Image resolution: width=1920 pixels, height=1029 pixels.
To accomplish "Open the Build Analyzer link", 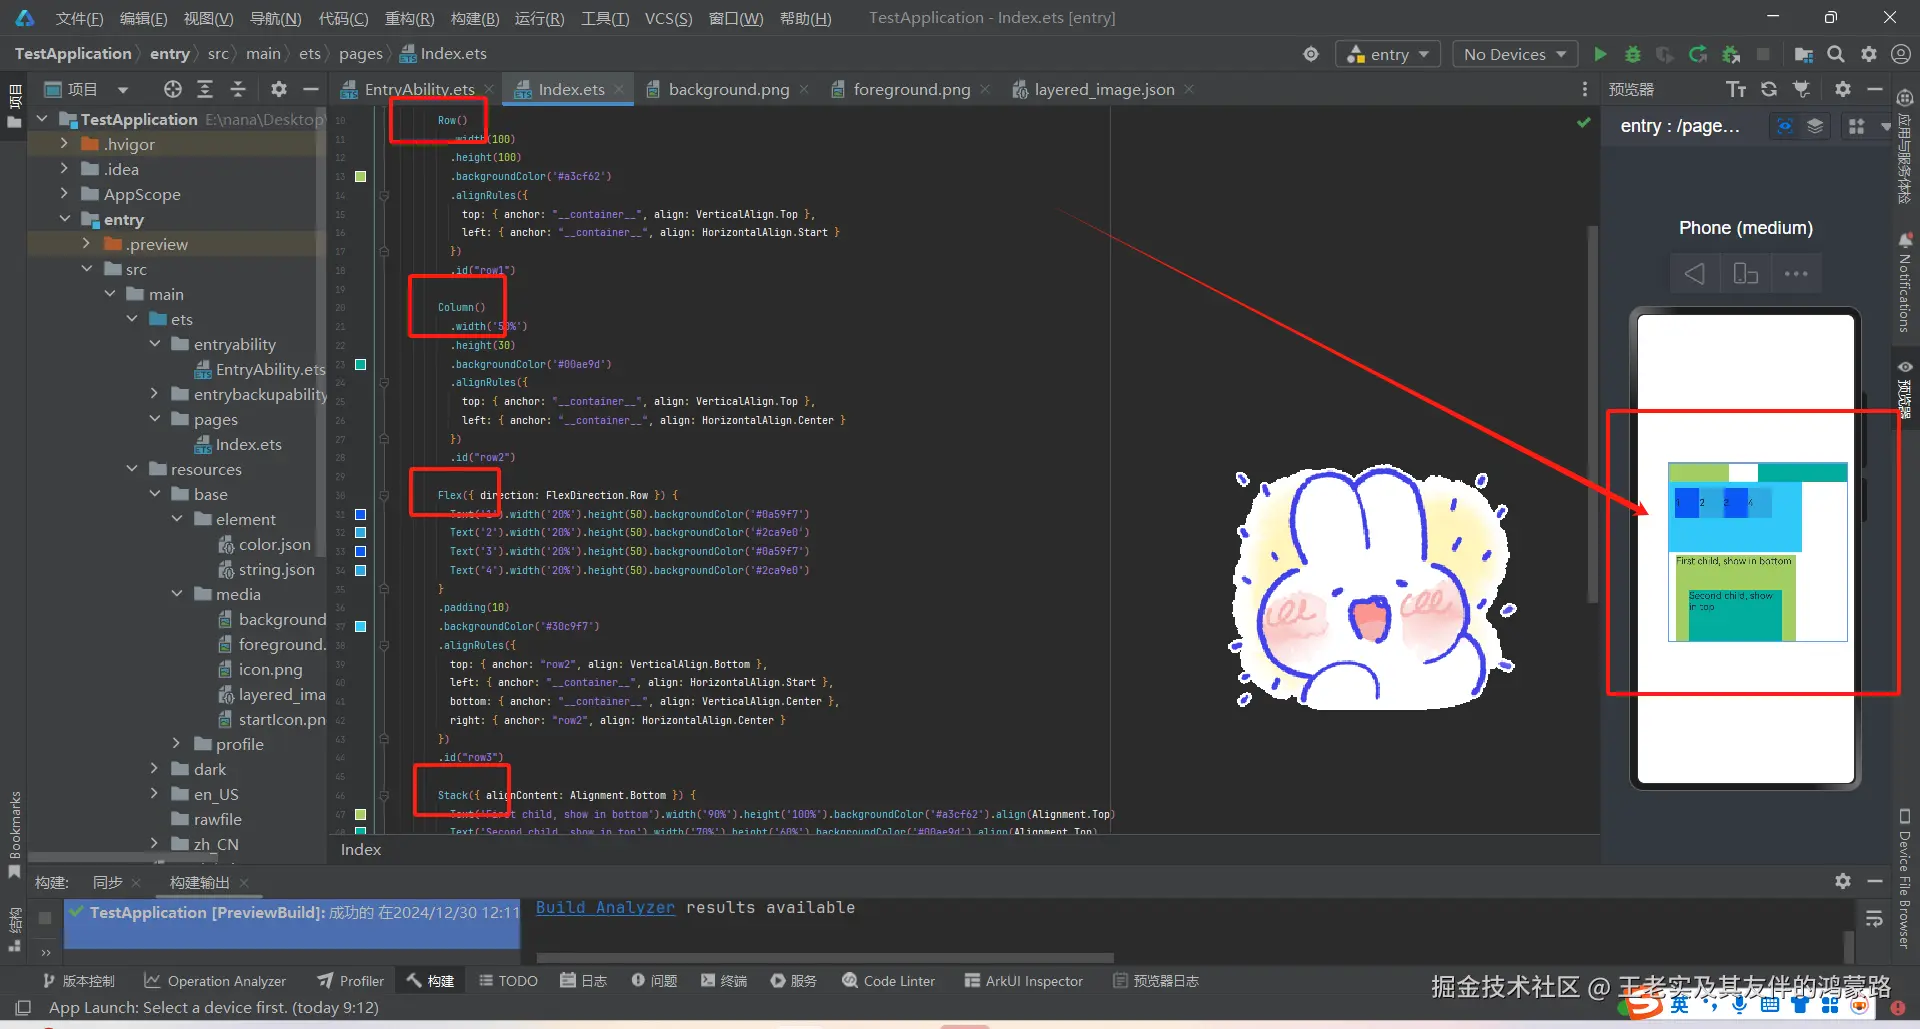I will click(605, 907).
